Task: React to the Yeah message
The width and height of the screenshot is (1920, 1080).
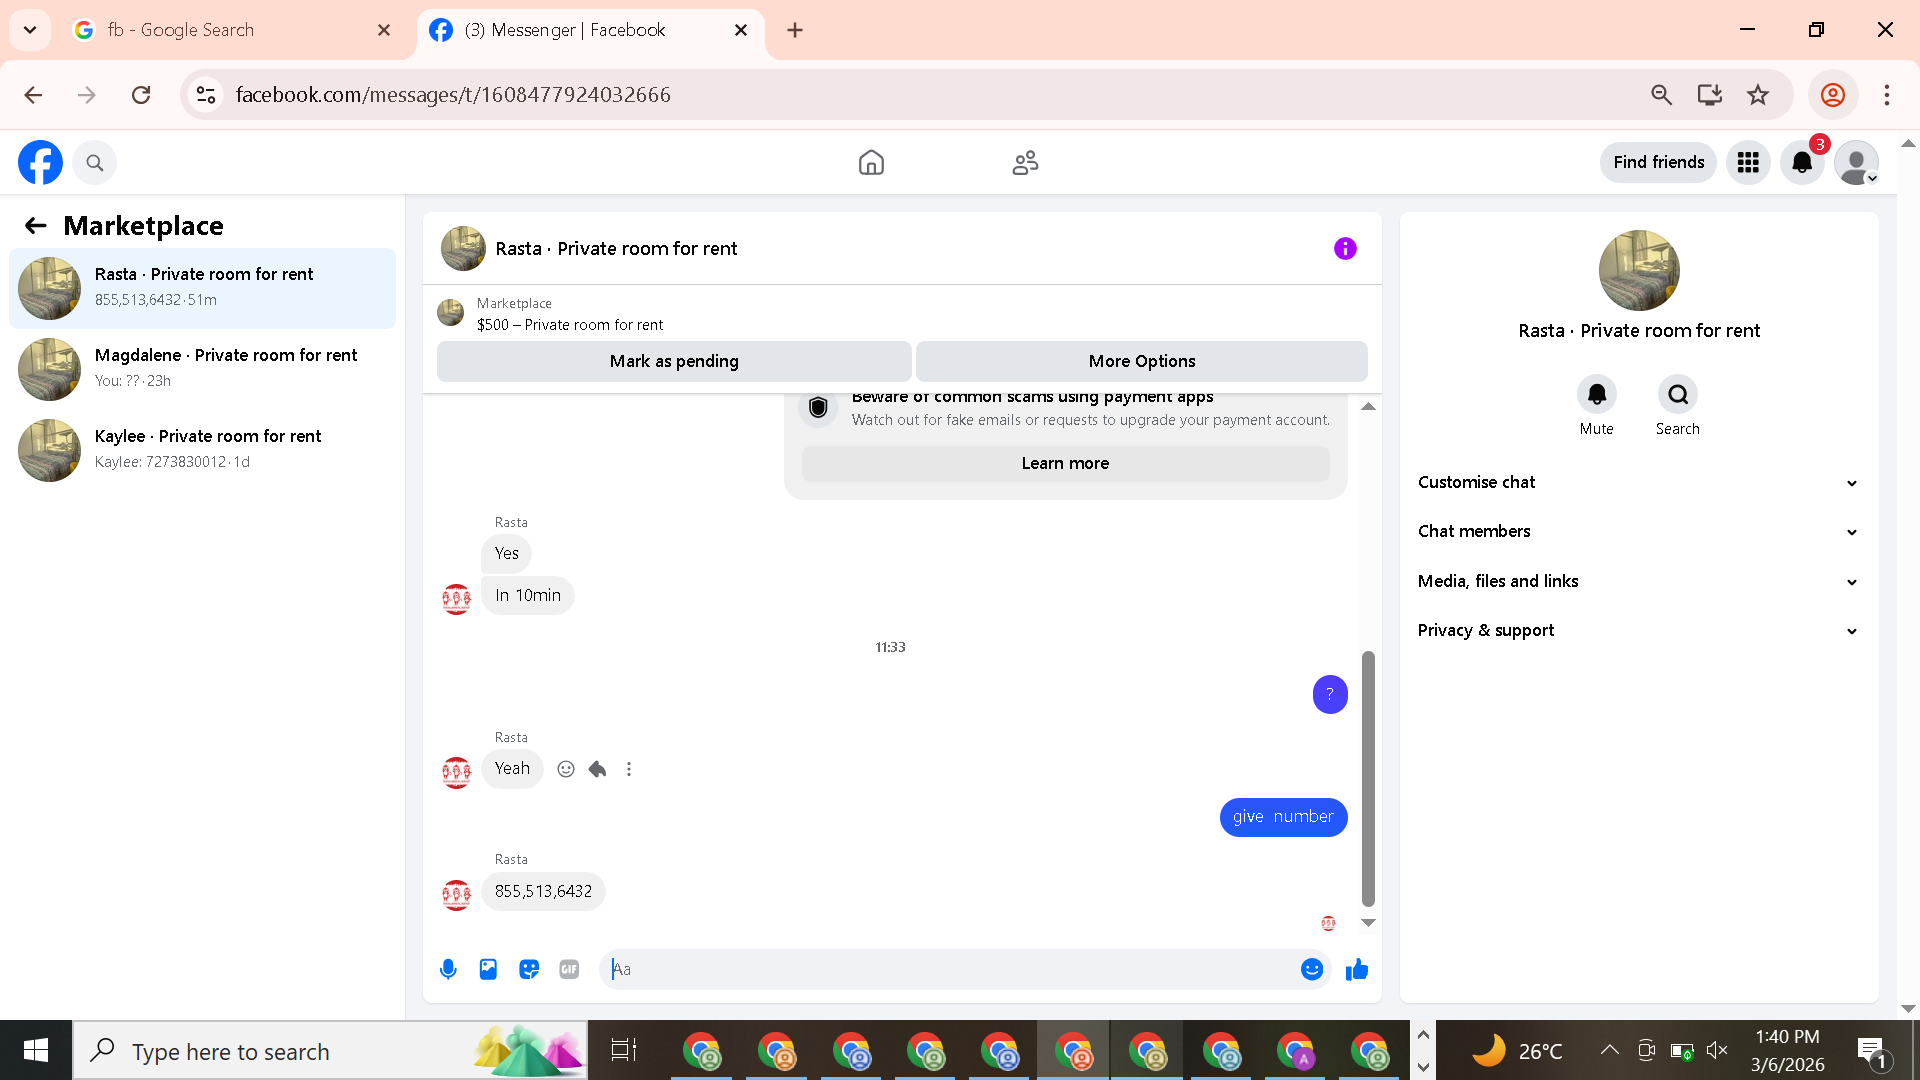Action: point(566,769)
